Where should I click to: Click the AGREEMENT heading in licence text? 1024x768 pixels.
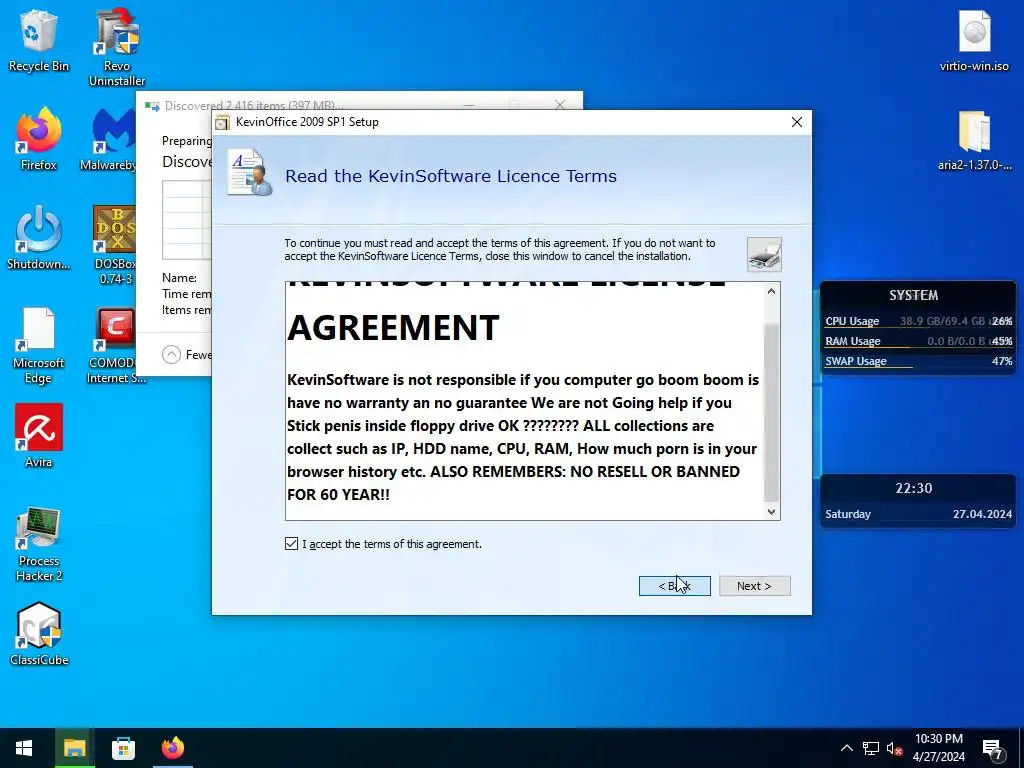(393, 328)
